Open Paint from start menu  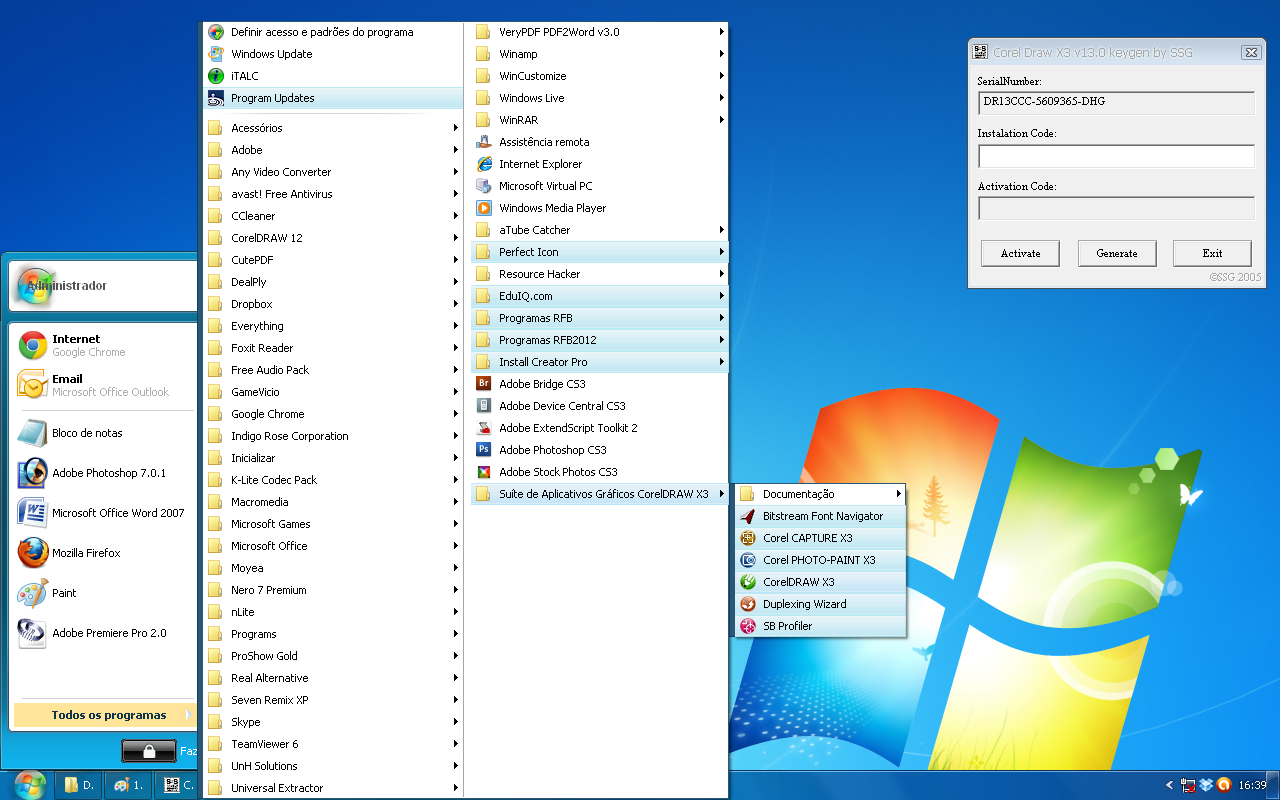click(x=104, y=593)
